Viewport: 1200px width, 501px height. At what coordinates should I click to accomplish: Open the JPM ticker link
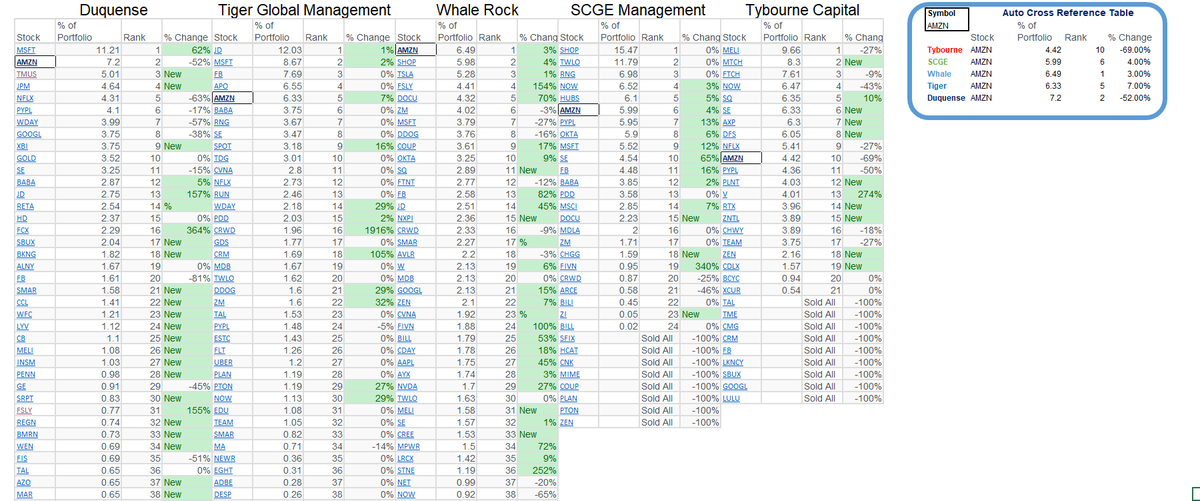click(24, 85)
